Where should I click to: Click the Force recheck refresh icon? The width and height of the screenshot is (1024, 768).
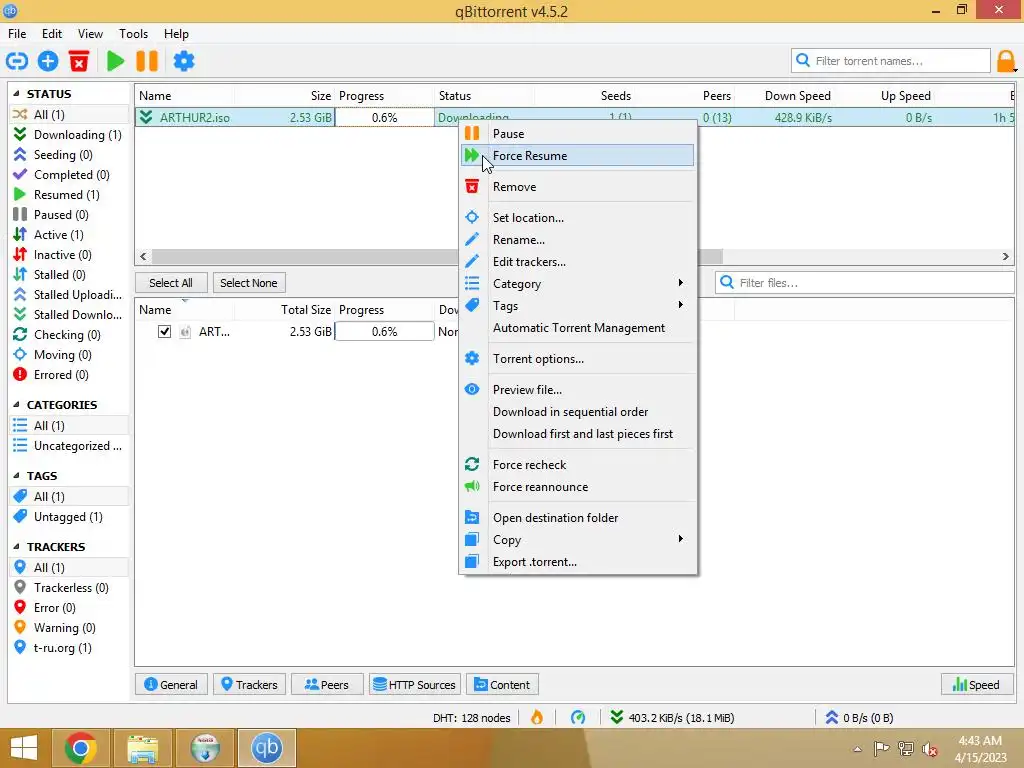pyautogui.click(x=472, y=464)
